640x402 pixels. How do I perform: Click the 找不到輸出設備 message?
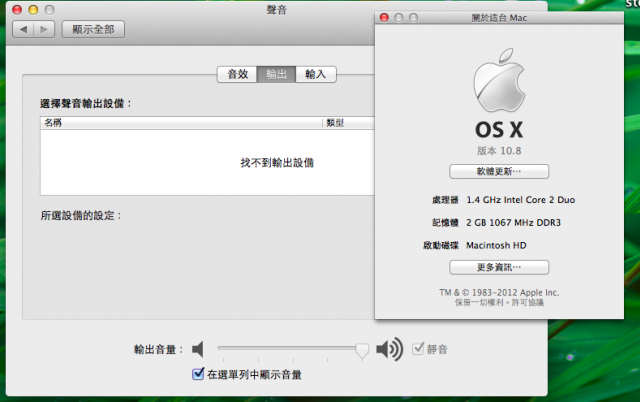(x=277, y=163)
